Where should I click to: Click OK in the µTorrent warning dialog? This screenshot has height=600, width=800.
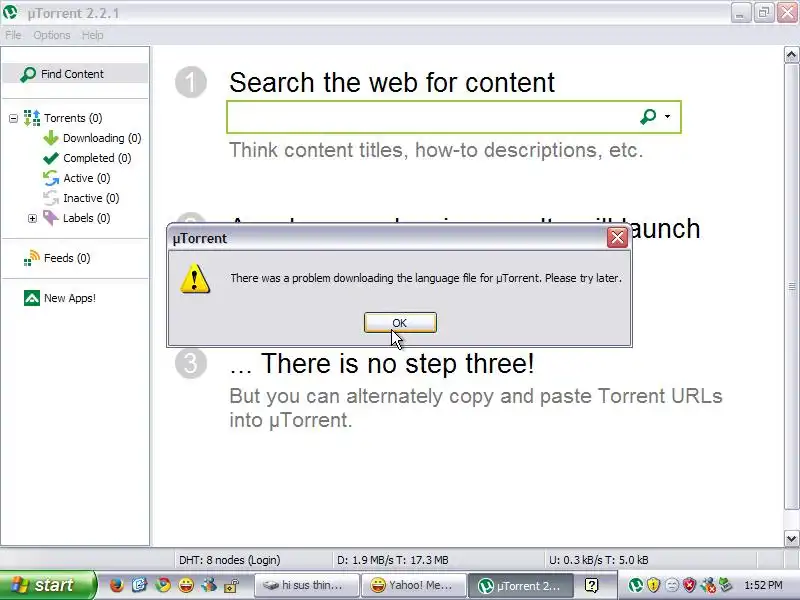[x=400, y=322]
